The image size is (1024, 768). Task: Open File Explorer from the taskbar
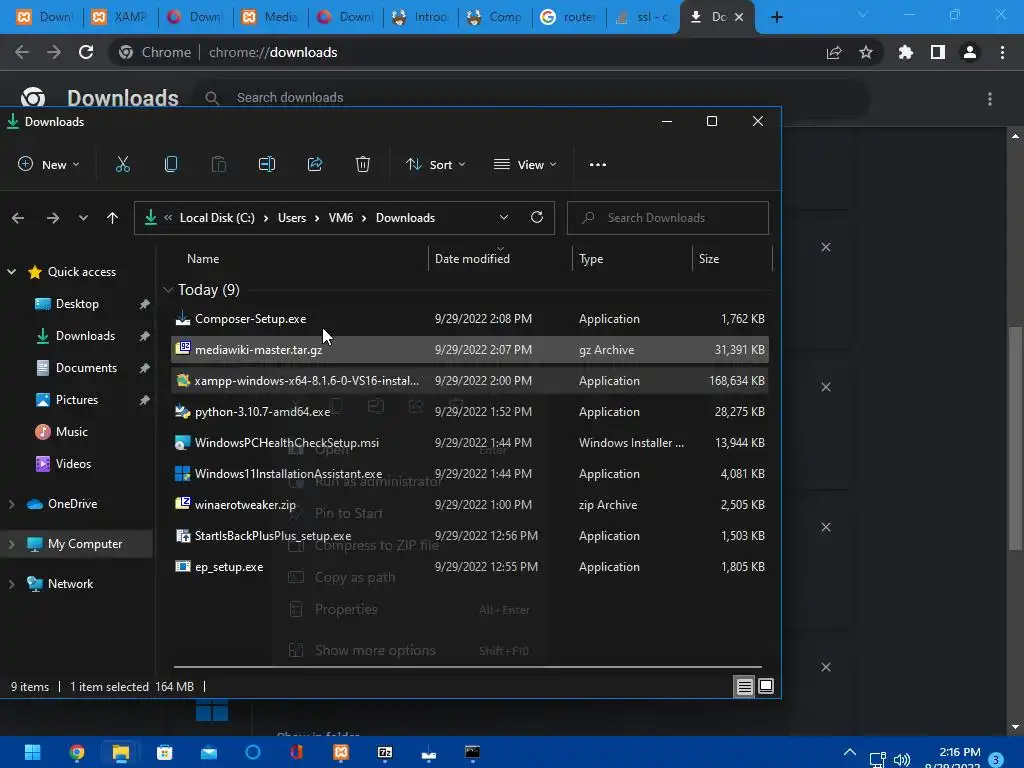121,752
